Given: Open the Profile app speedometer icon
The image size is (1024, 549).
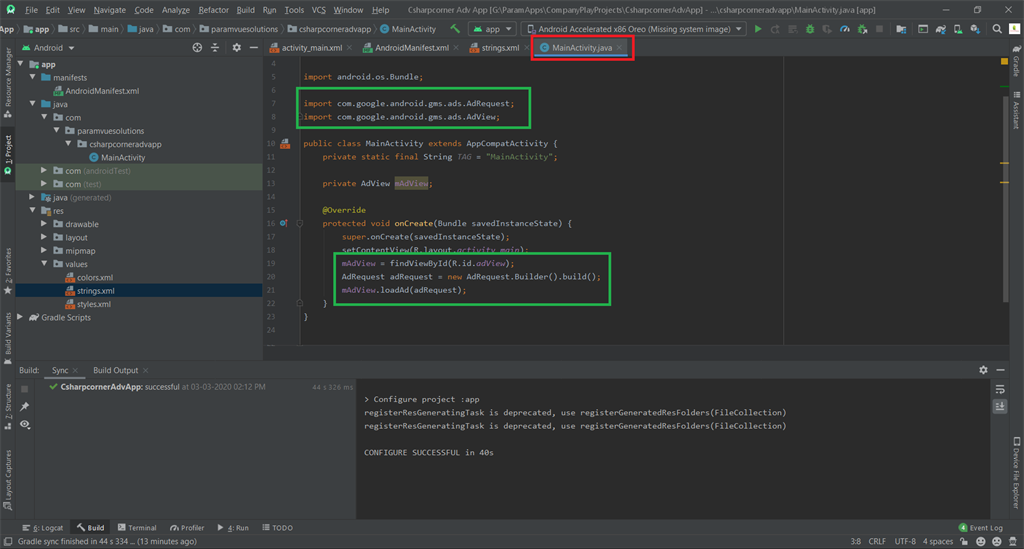Looking at the screenshot, I should [x=844, y=29].
